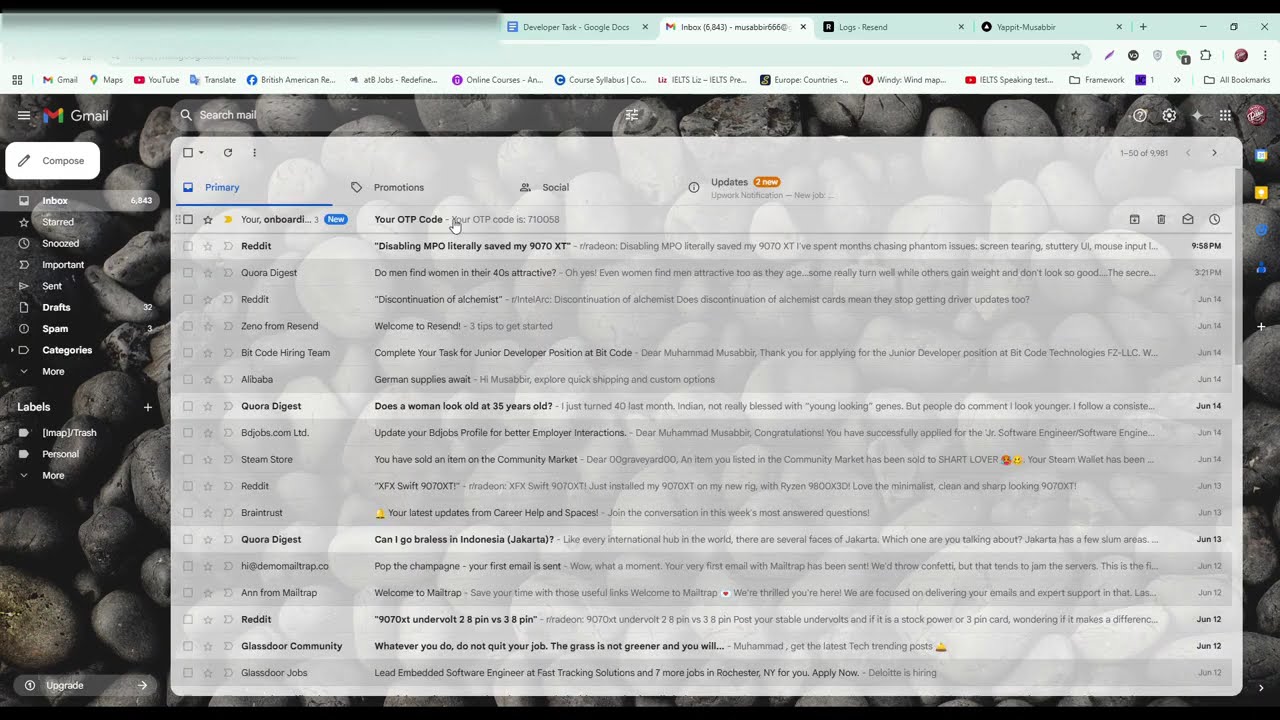Get side panel add-ons plus icon

[x=1261, y=327]
